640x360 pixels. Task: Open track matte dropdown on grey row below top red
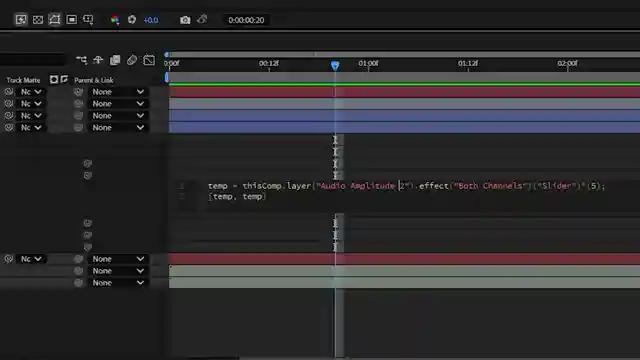tap(31, 104)
